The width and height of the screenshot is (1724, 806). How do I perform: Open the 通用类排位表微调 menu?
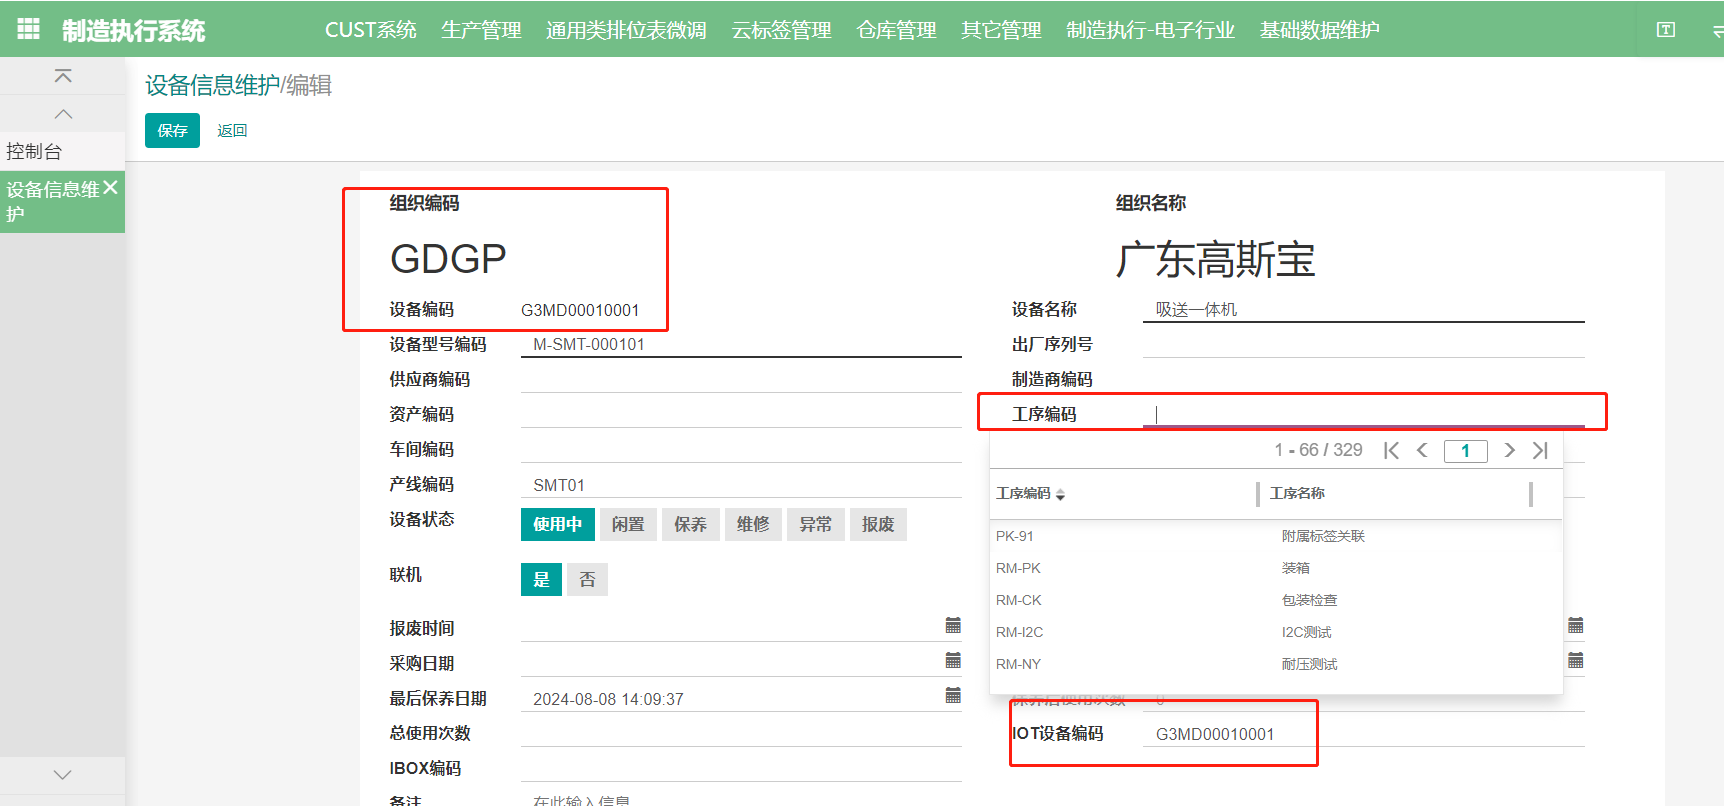[626, 30]
